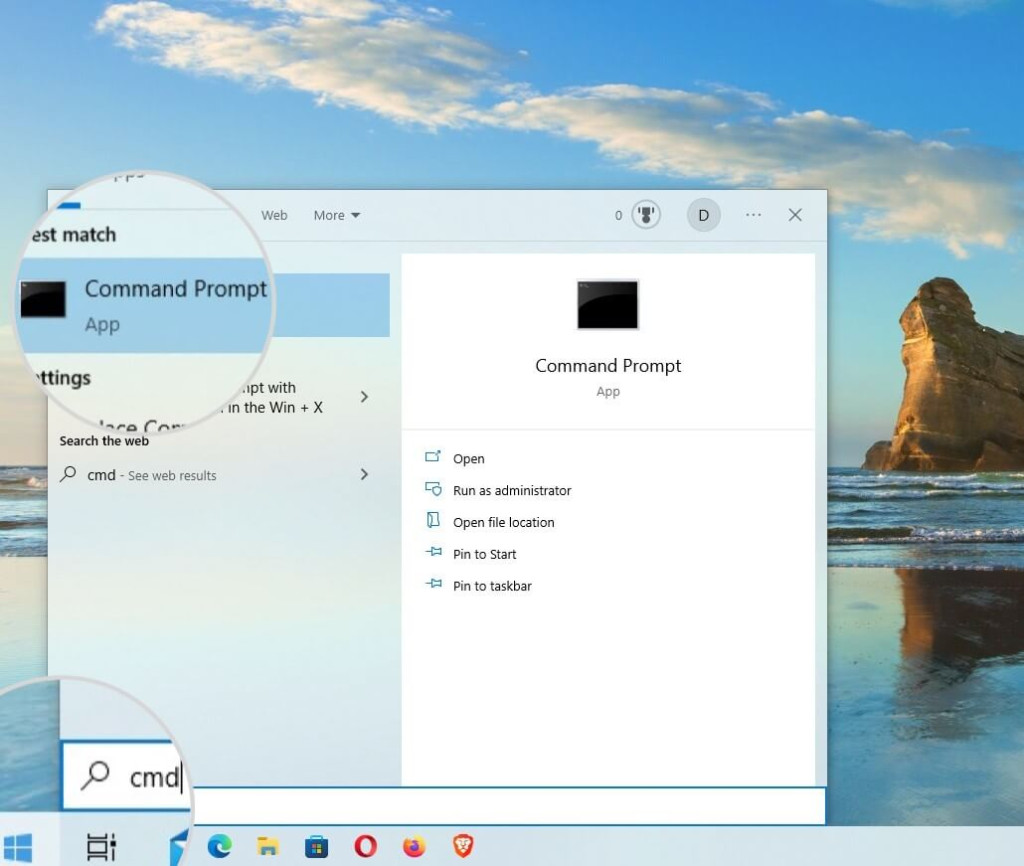Click the search magnifier beside cmd web result

(68, 474)
